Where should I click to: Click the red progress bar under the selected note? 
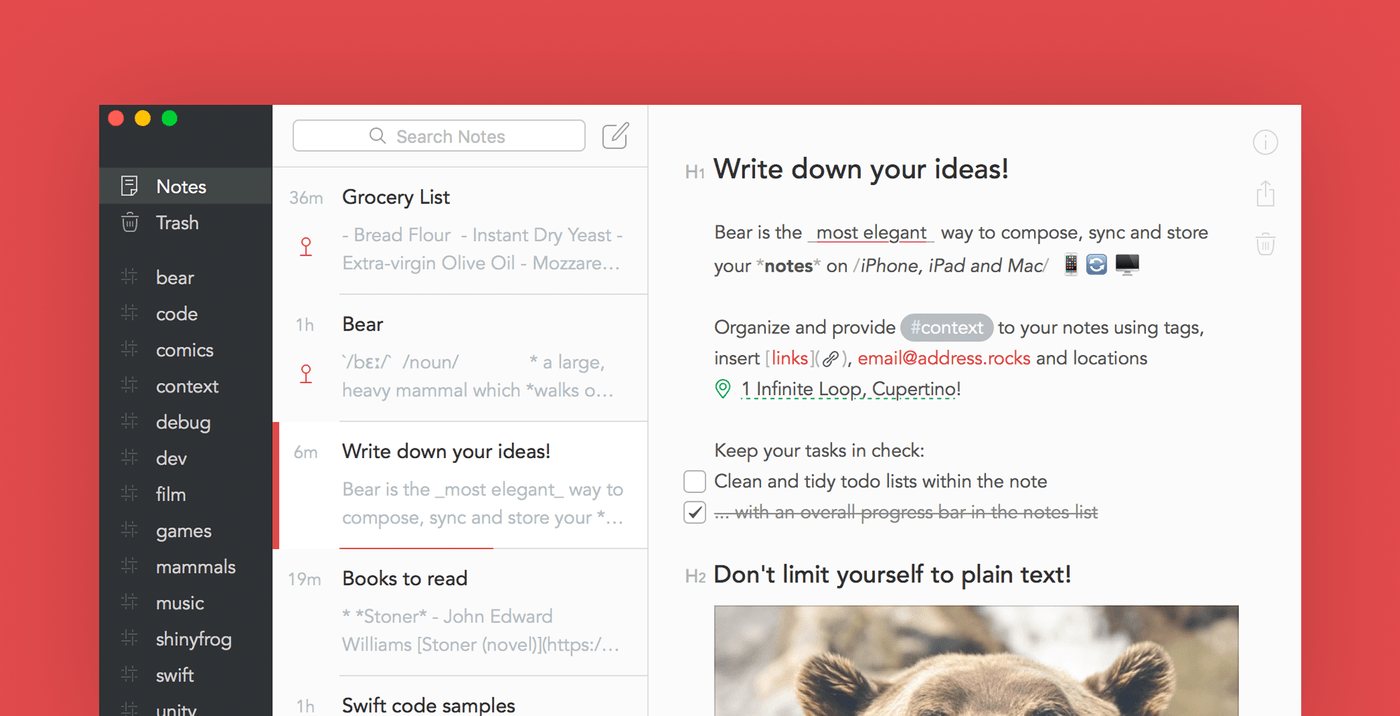(x=416, y=548)
